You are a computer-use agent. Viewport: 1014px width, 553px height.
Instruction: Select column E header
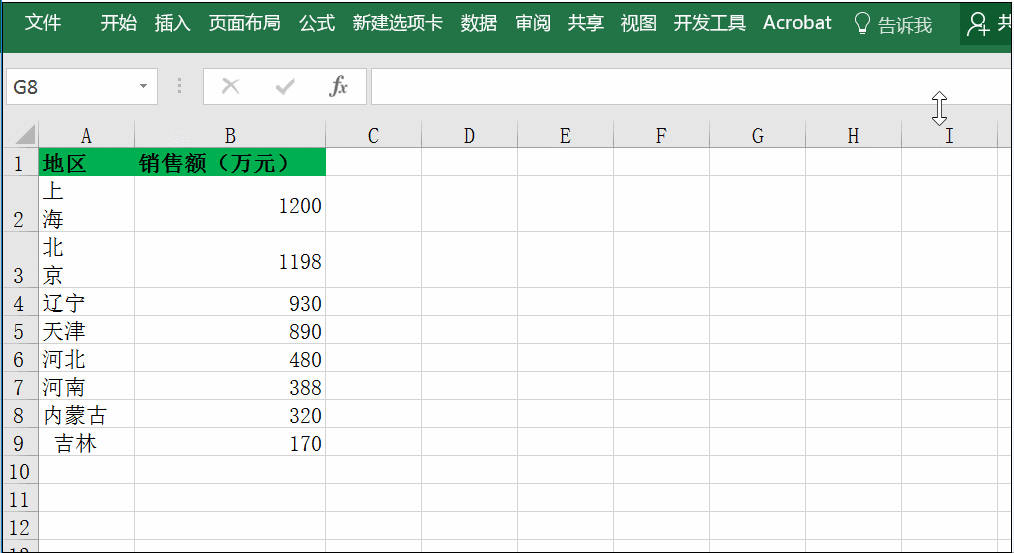pyautogui.click(x=565, y=136)
